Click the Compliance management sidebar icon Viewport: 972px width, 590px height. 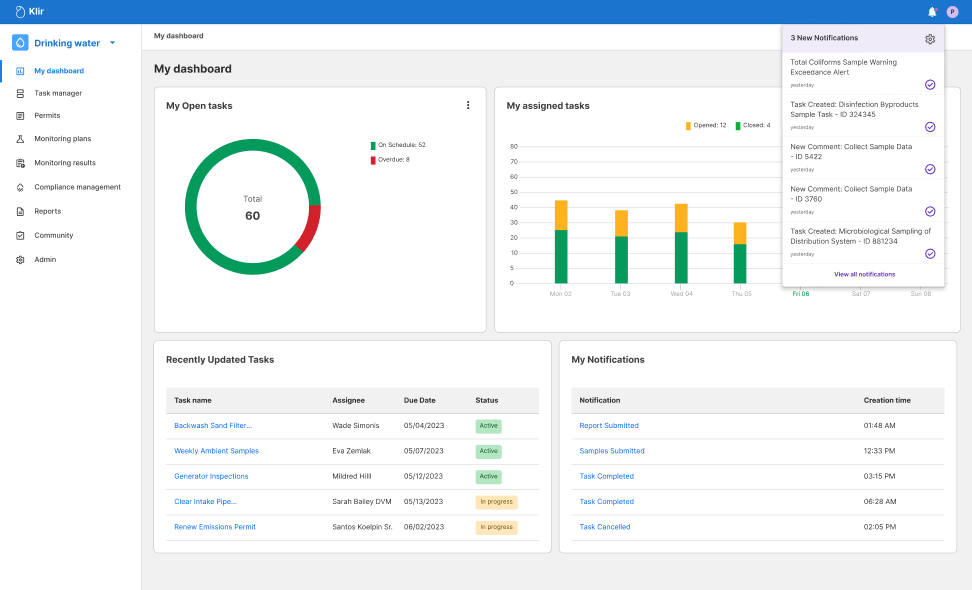pyautogui.click(x=20, y=187)
